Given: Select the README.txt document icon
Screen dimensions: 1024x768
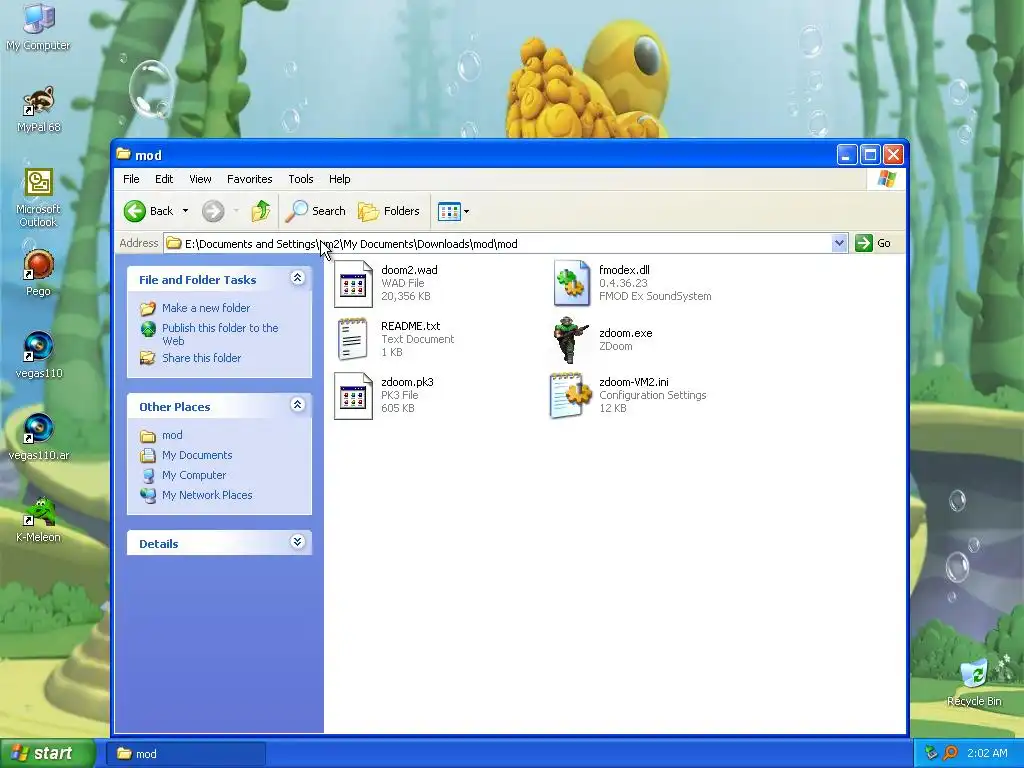Looking at the screenshot, I should (x=353, y=339).
